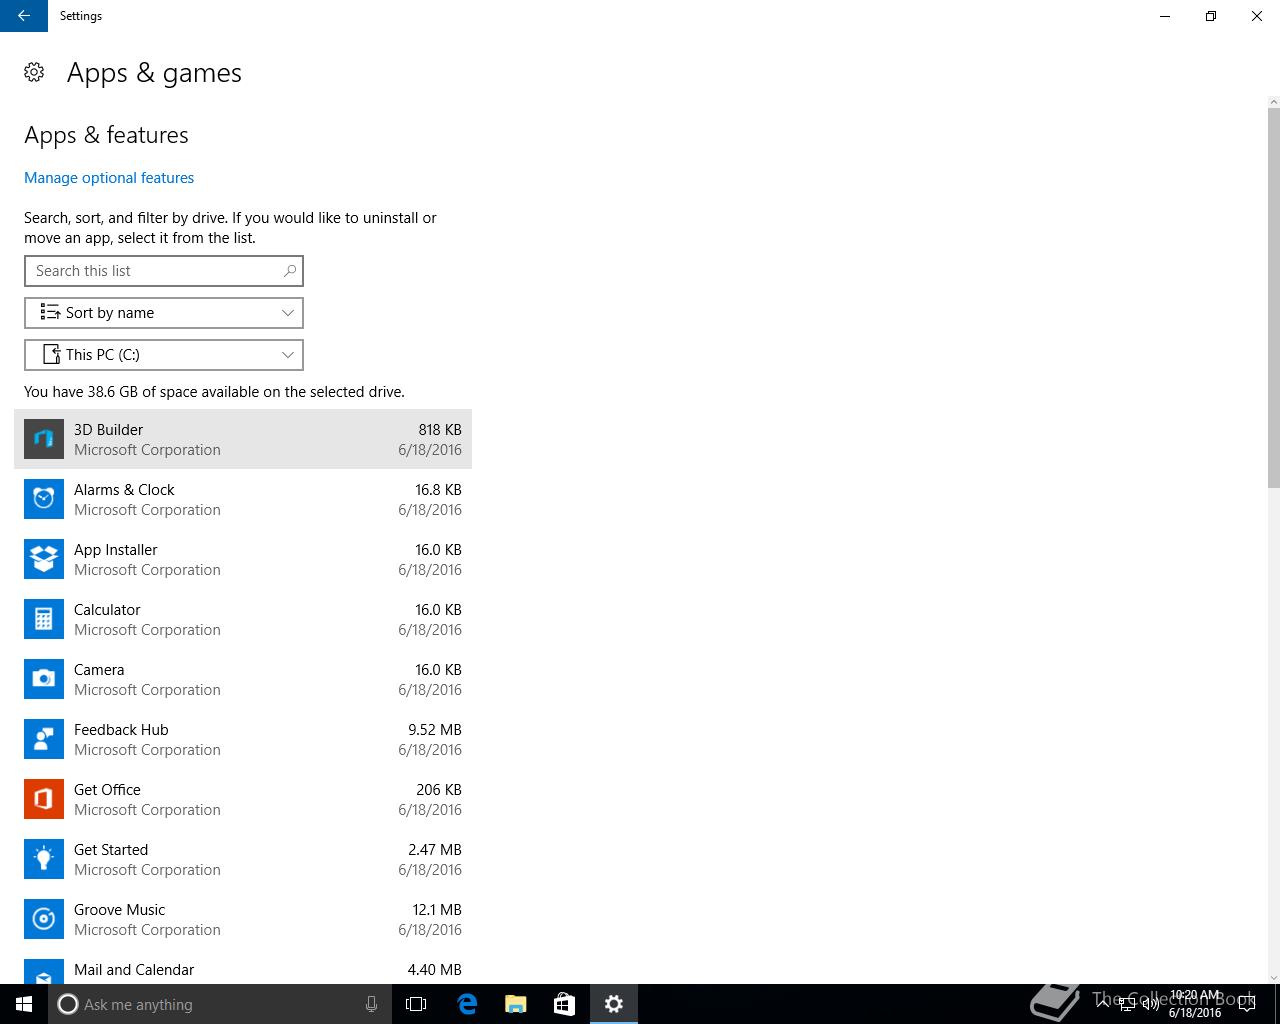The height and width of the screenshot is (1024, 1280).
Task: Select the Get Started list entry
Action: (243, 859)
